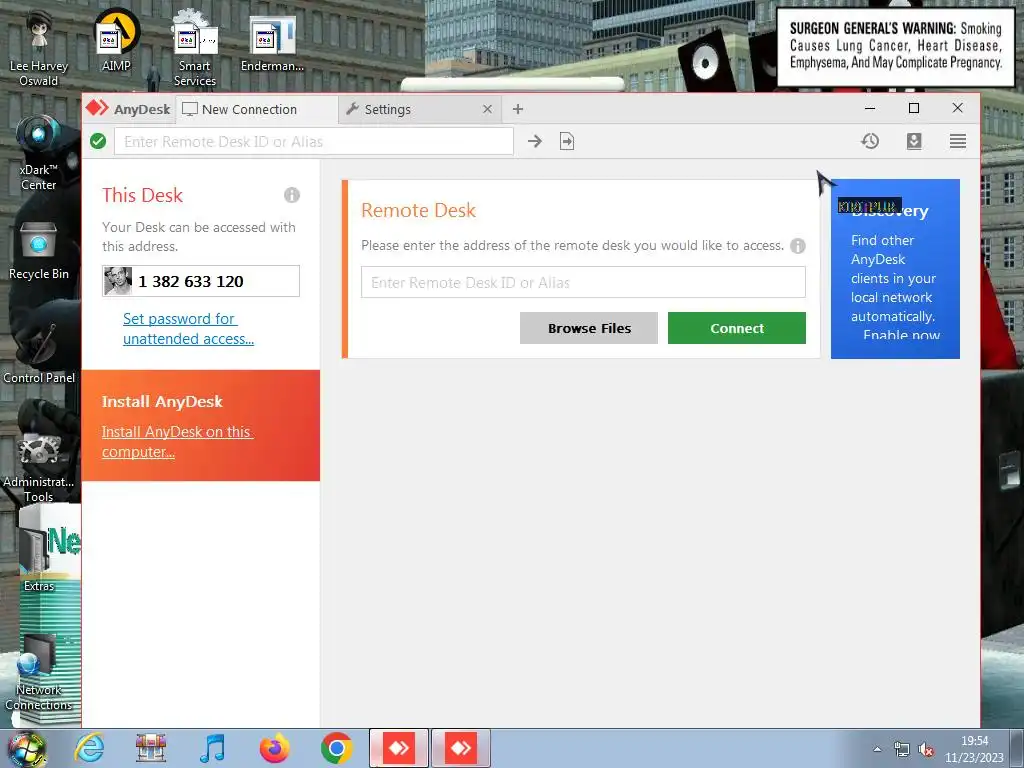Click the info icon beside This Desk
Image resolution: width=1024 pixels, height=768 pixels.
point(292,195)
